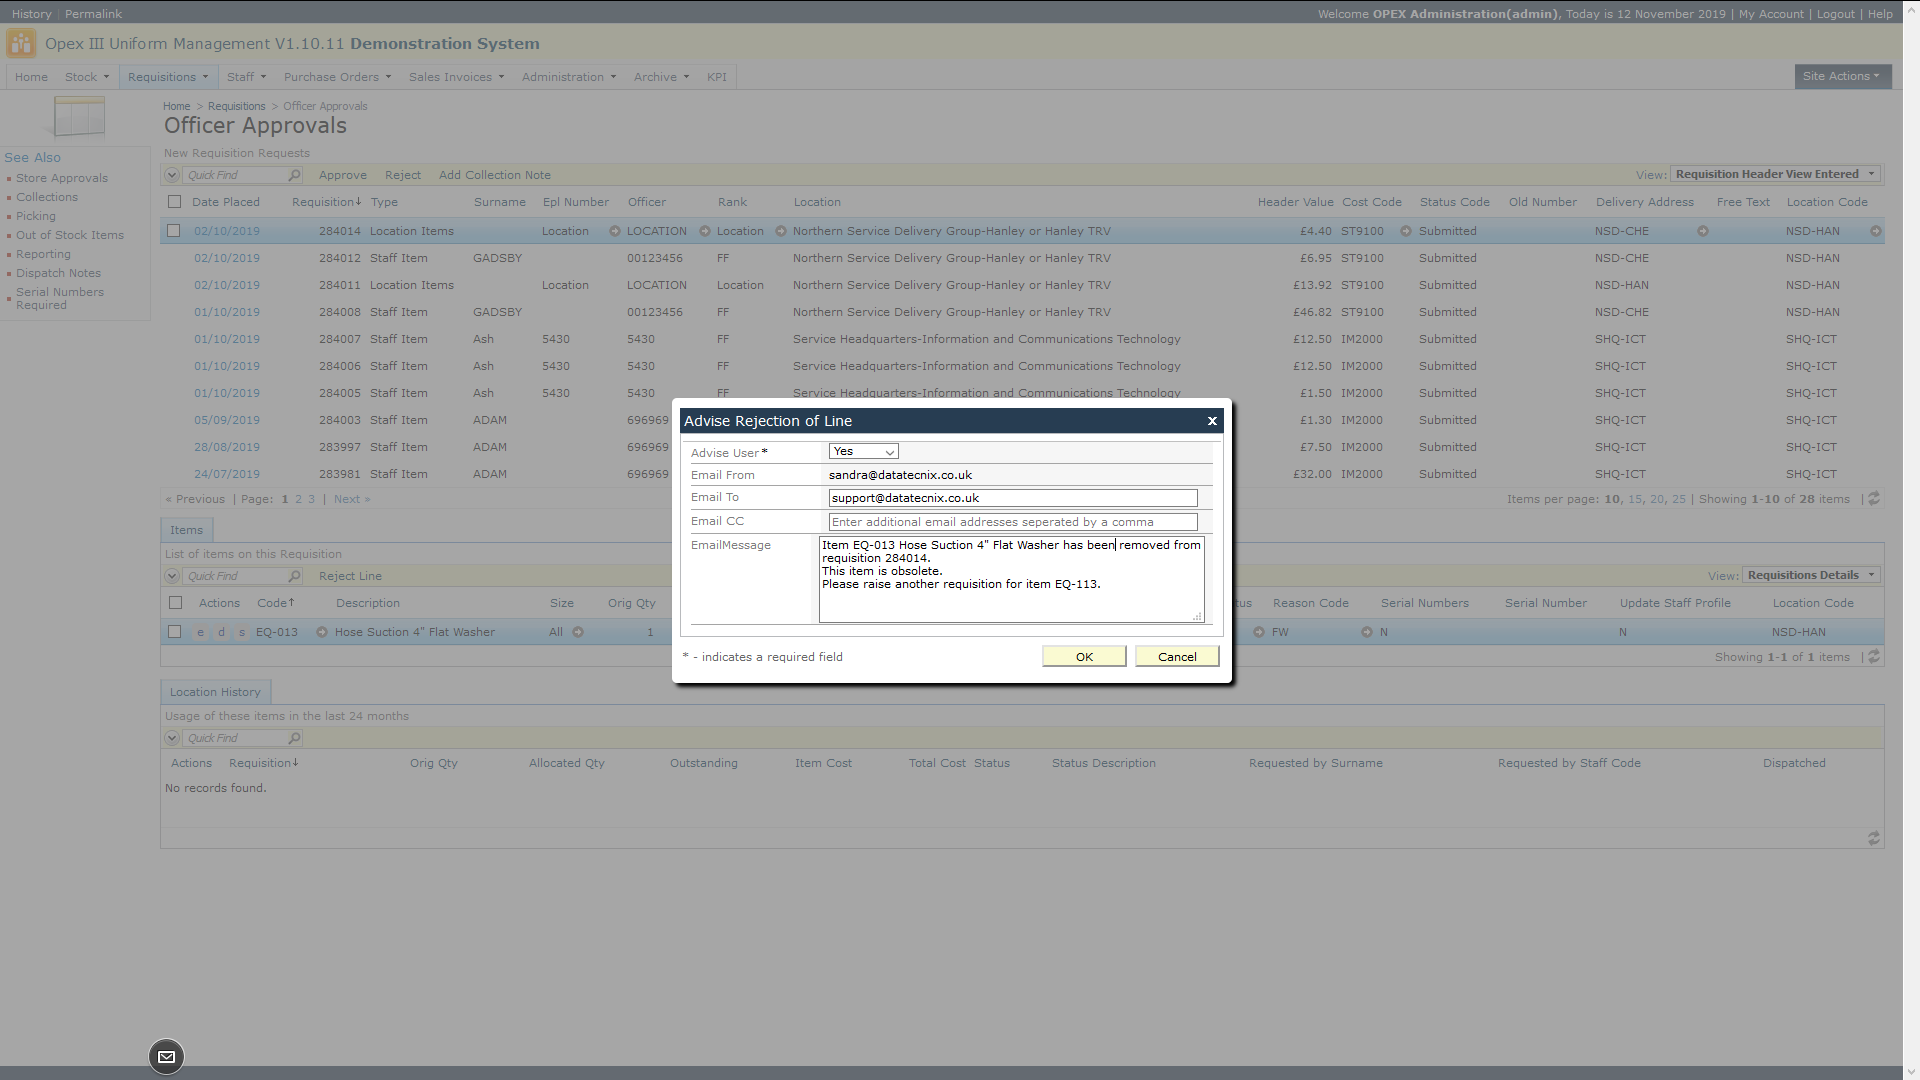Close the Advise Rejection of Line dialog
Image resolution: width=1920 pixels, height=1080 pixels.
1212,421
